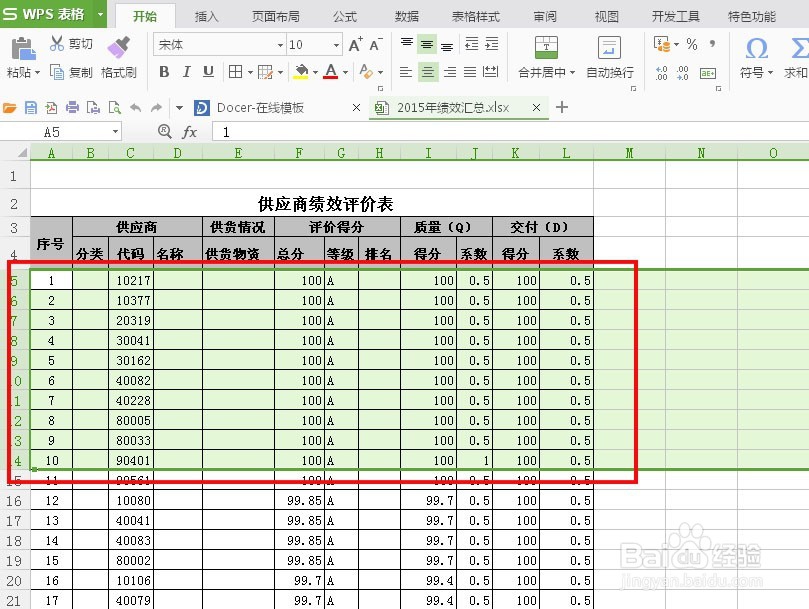Click the select-all corner of the sheet

pyautogui.click(x=21, y=153)
